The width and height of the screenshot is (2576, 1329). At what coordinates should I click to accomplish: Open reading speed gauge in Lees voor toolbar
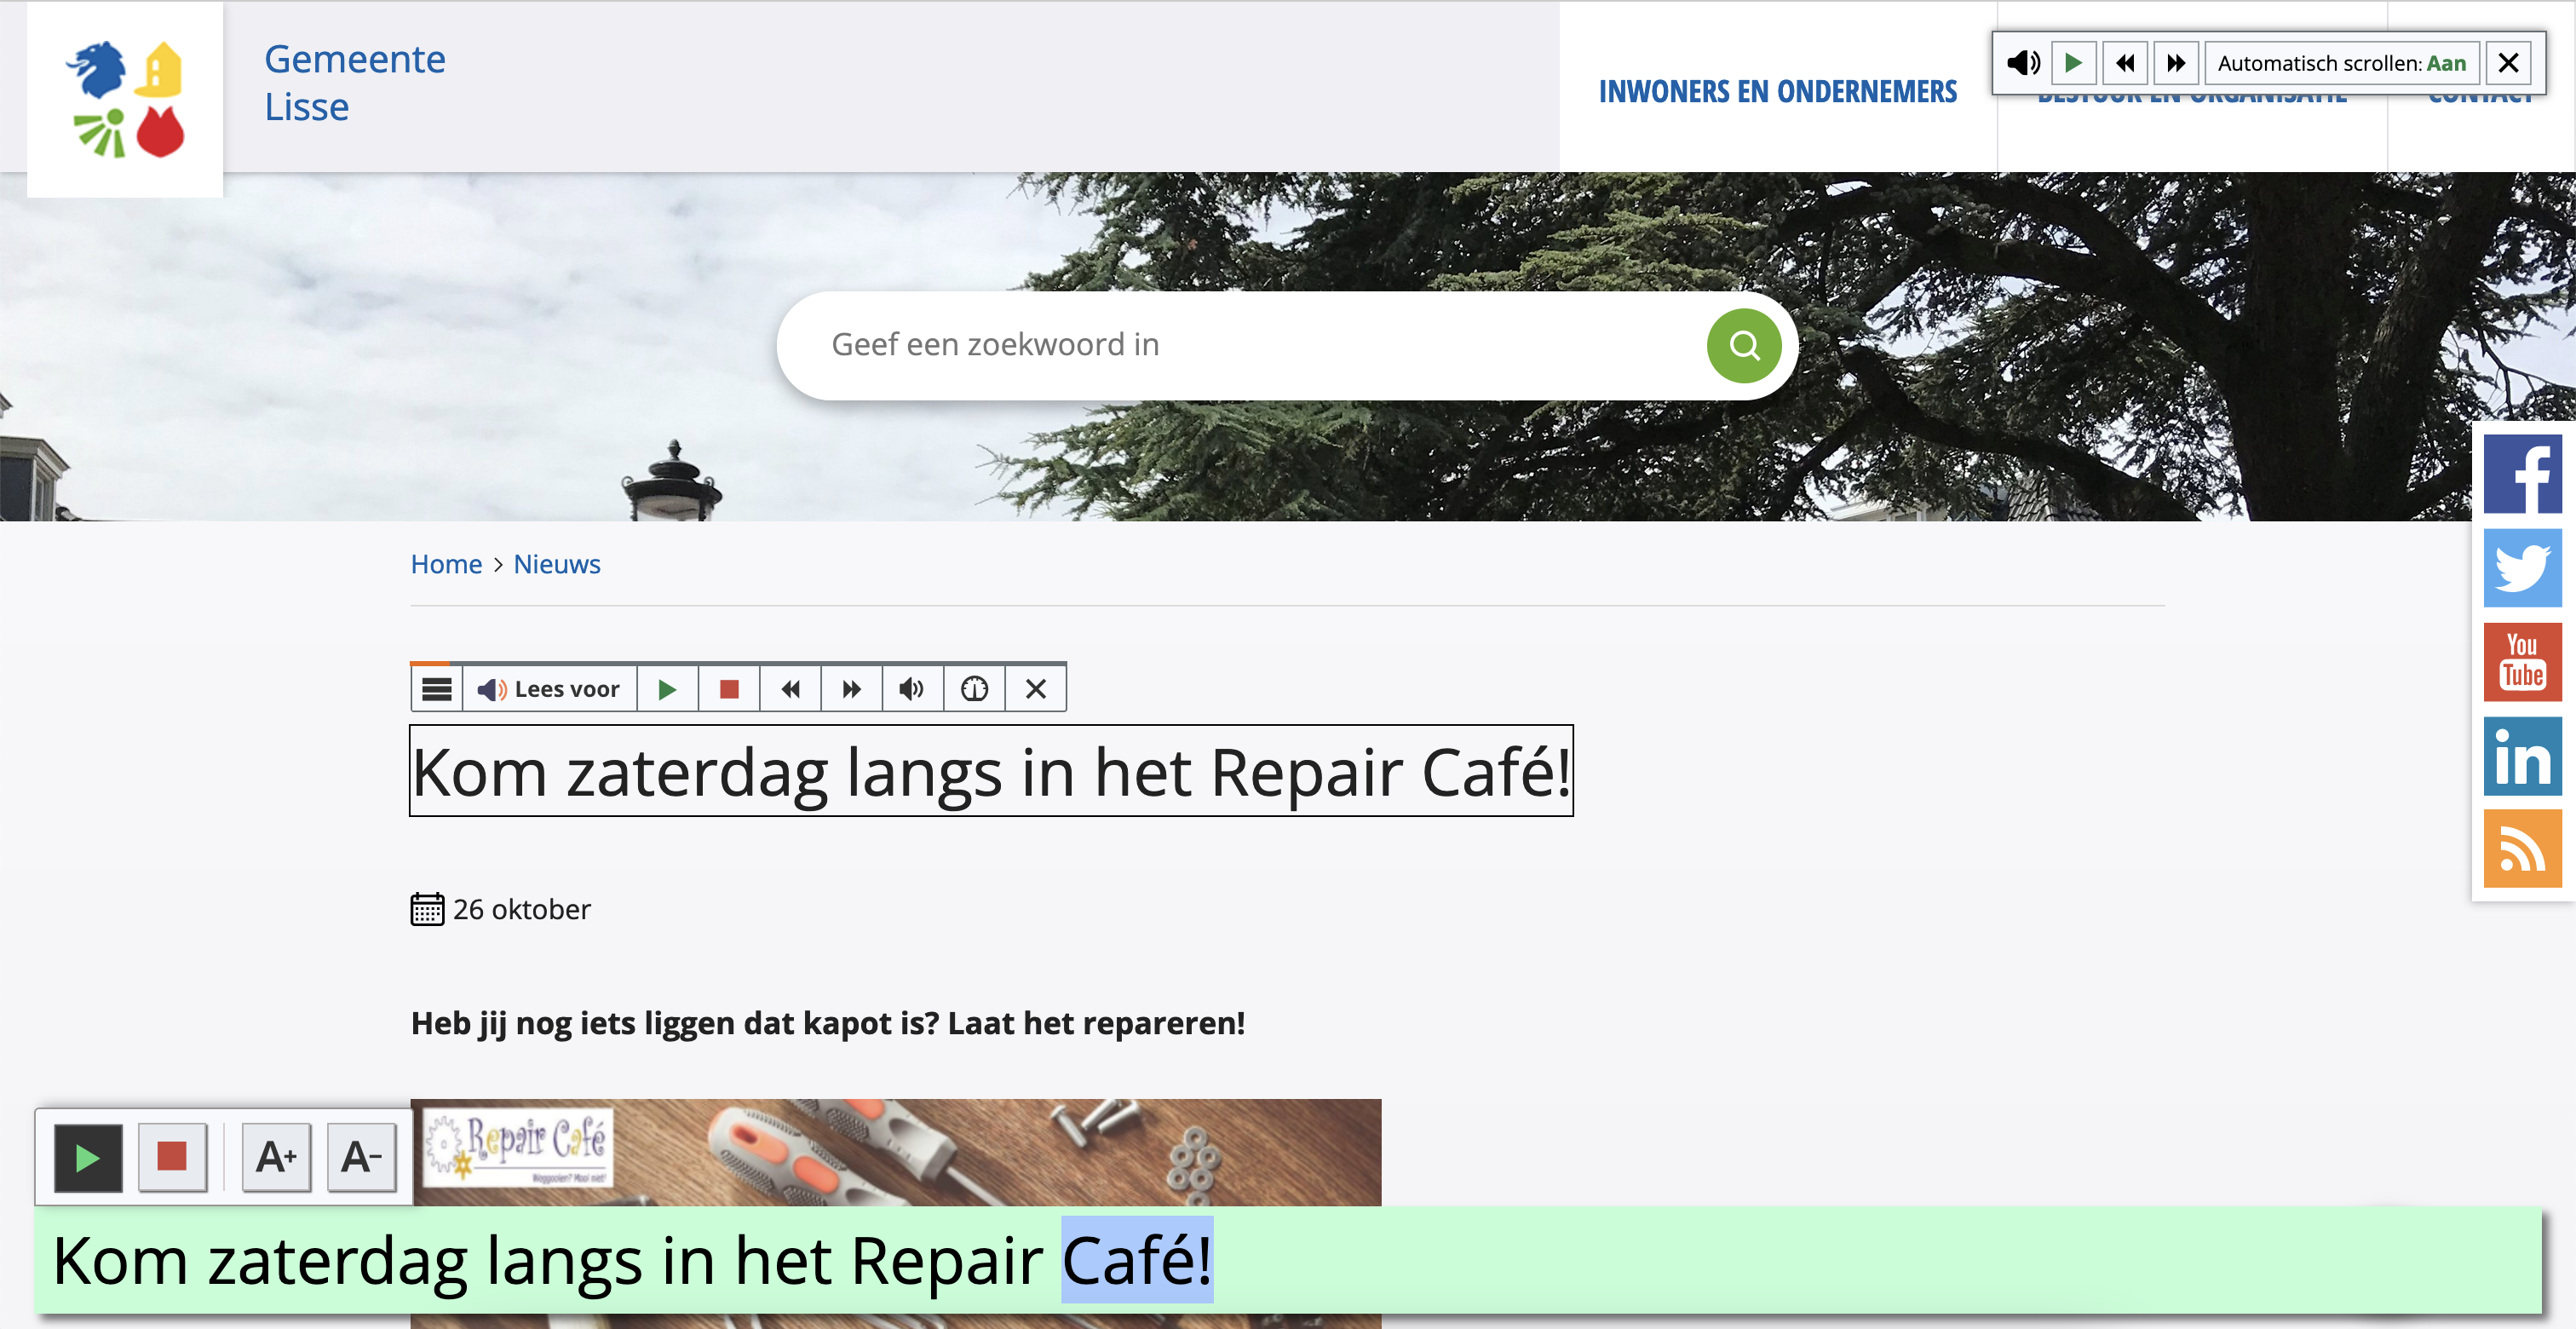(x=974, y=689)
